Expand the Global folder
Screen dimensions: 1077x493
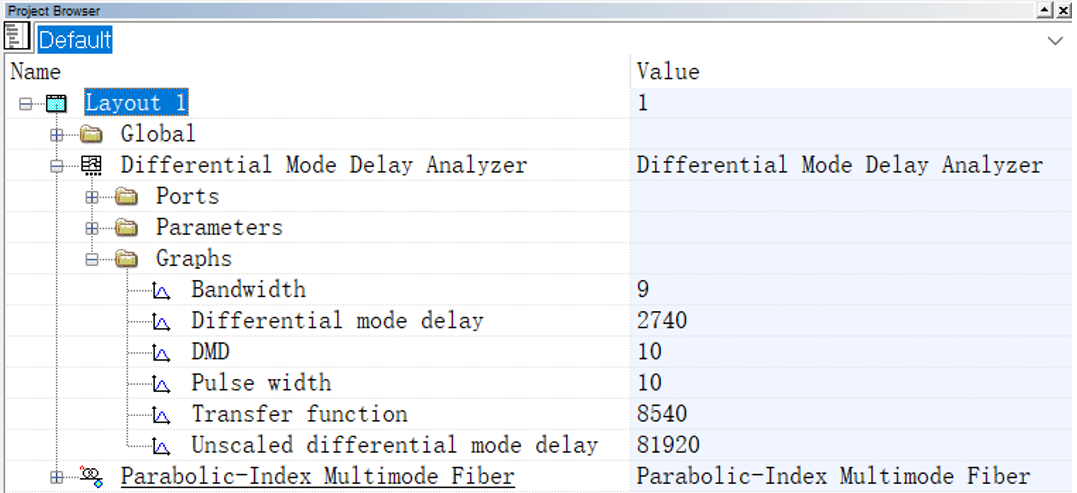click(56, 135)
